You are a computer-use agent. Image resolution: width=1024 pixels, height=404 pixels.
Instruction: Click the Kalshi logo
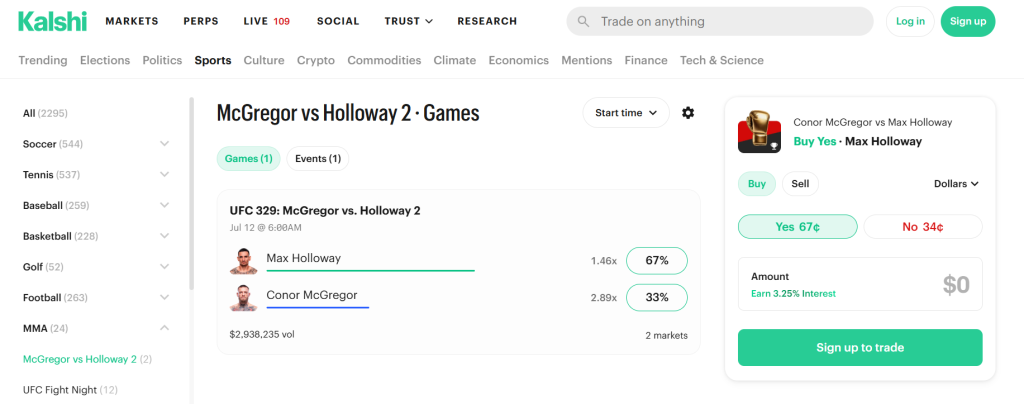coord(52,21)
